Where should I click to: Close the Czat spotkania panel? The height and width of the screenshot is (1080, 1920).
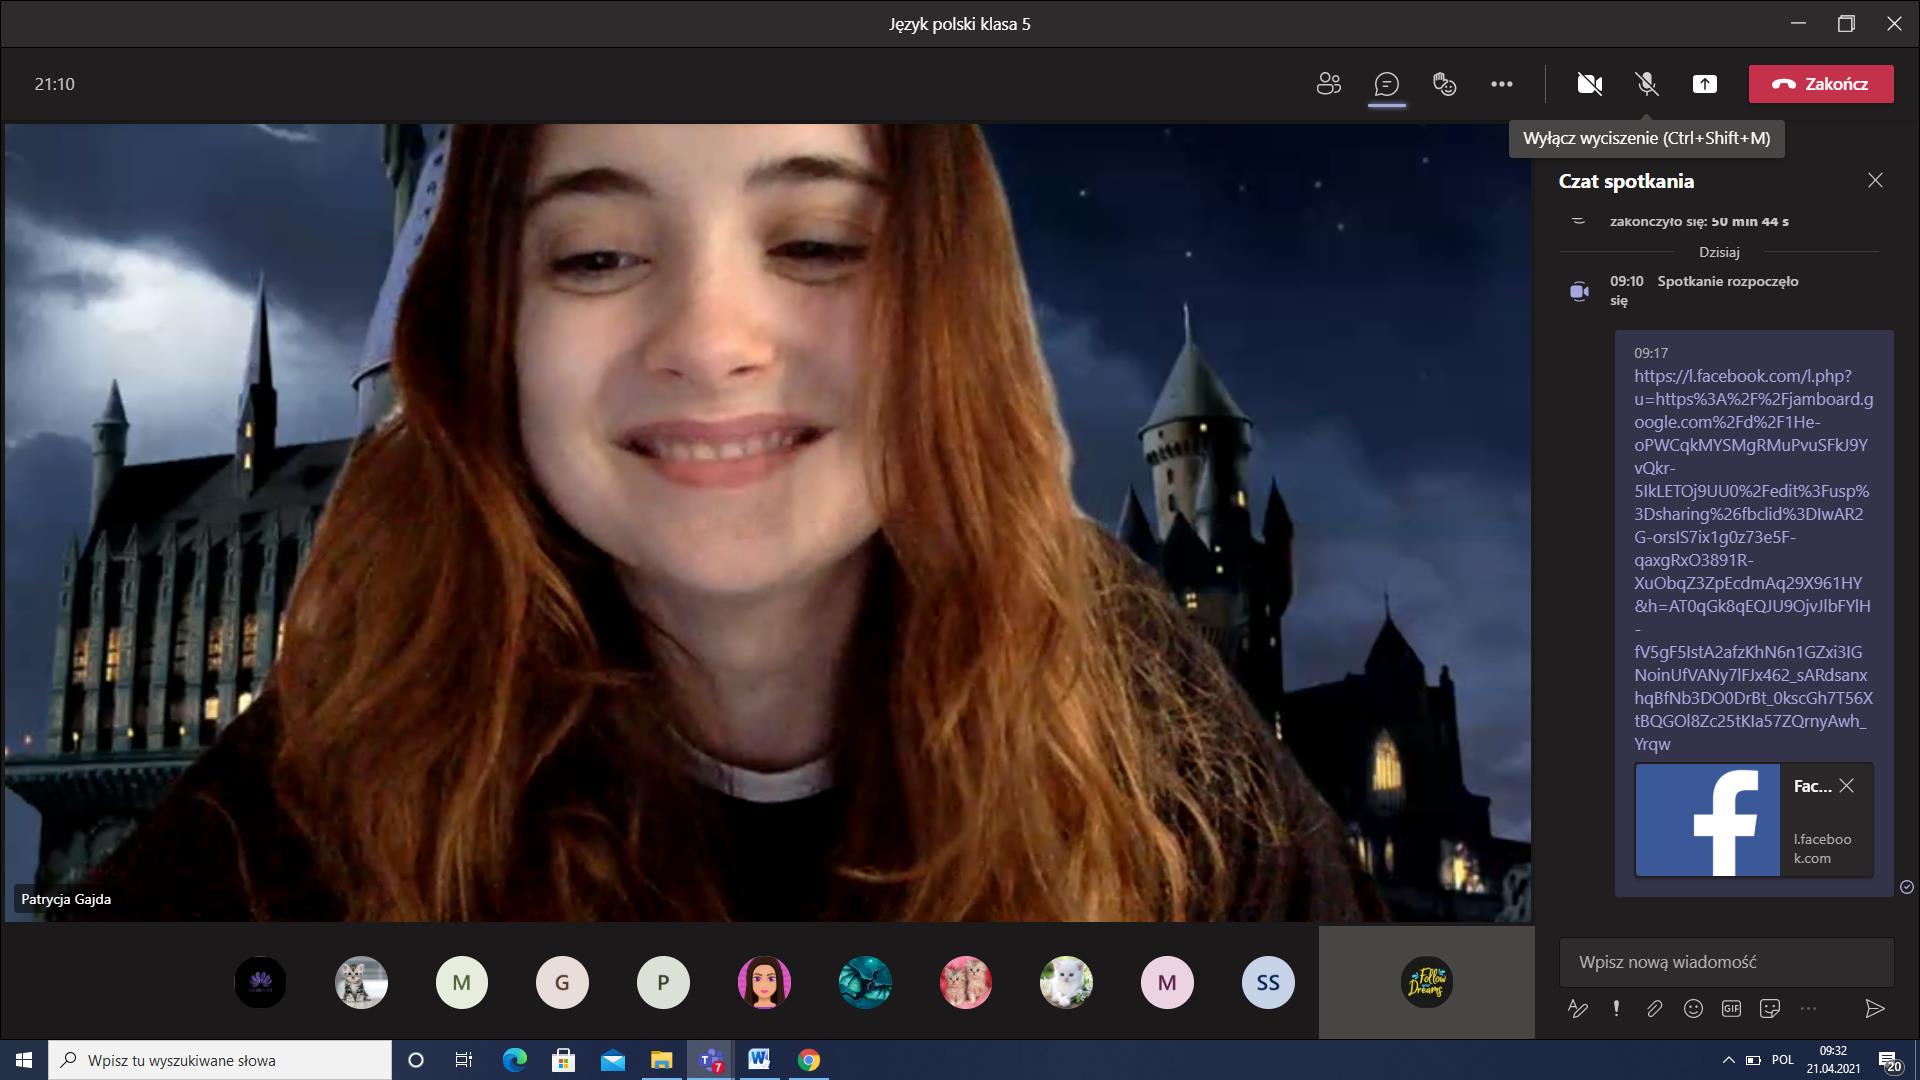click(x=1875, y=181)
